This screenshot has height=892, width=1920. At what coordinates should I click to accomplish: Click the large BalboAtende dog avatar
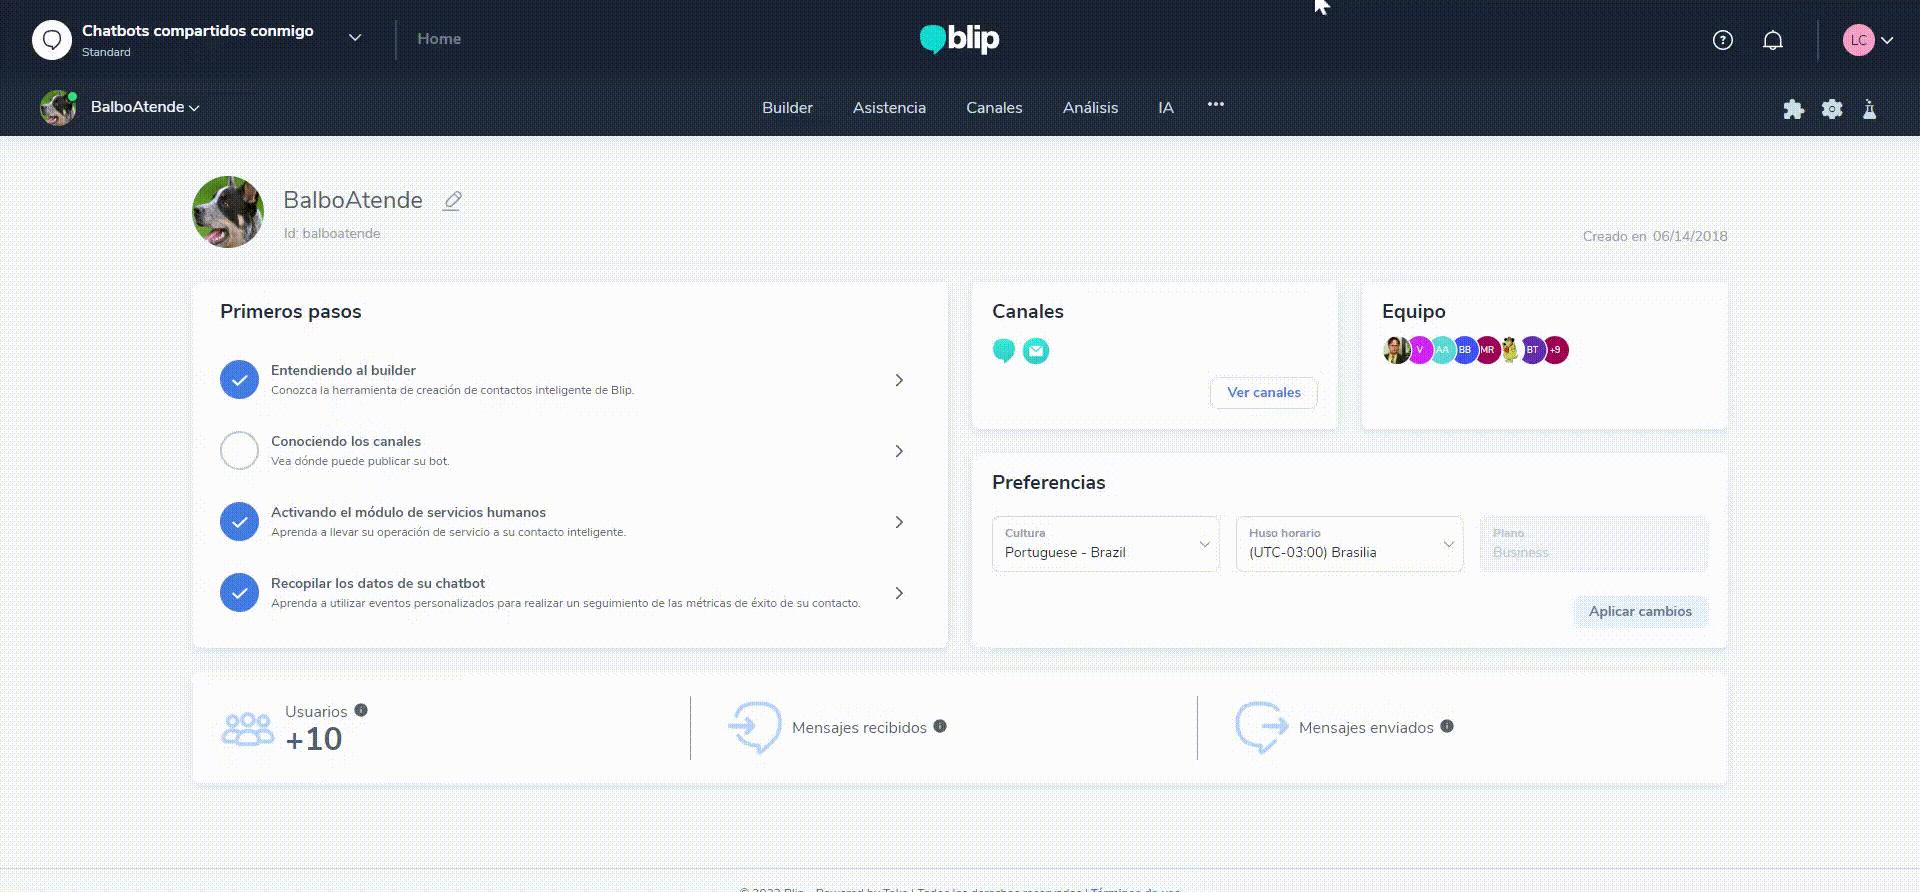[228, 212]
